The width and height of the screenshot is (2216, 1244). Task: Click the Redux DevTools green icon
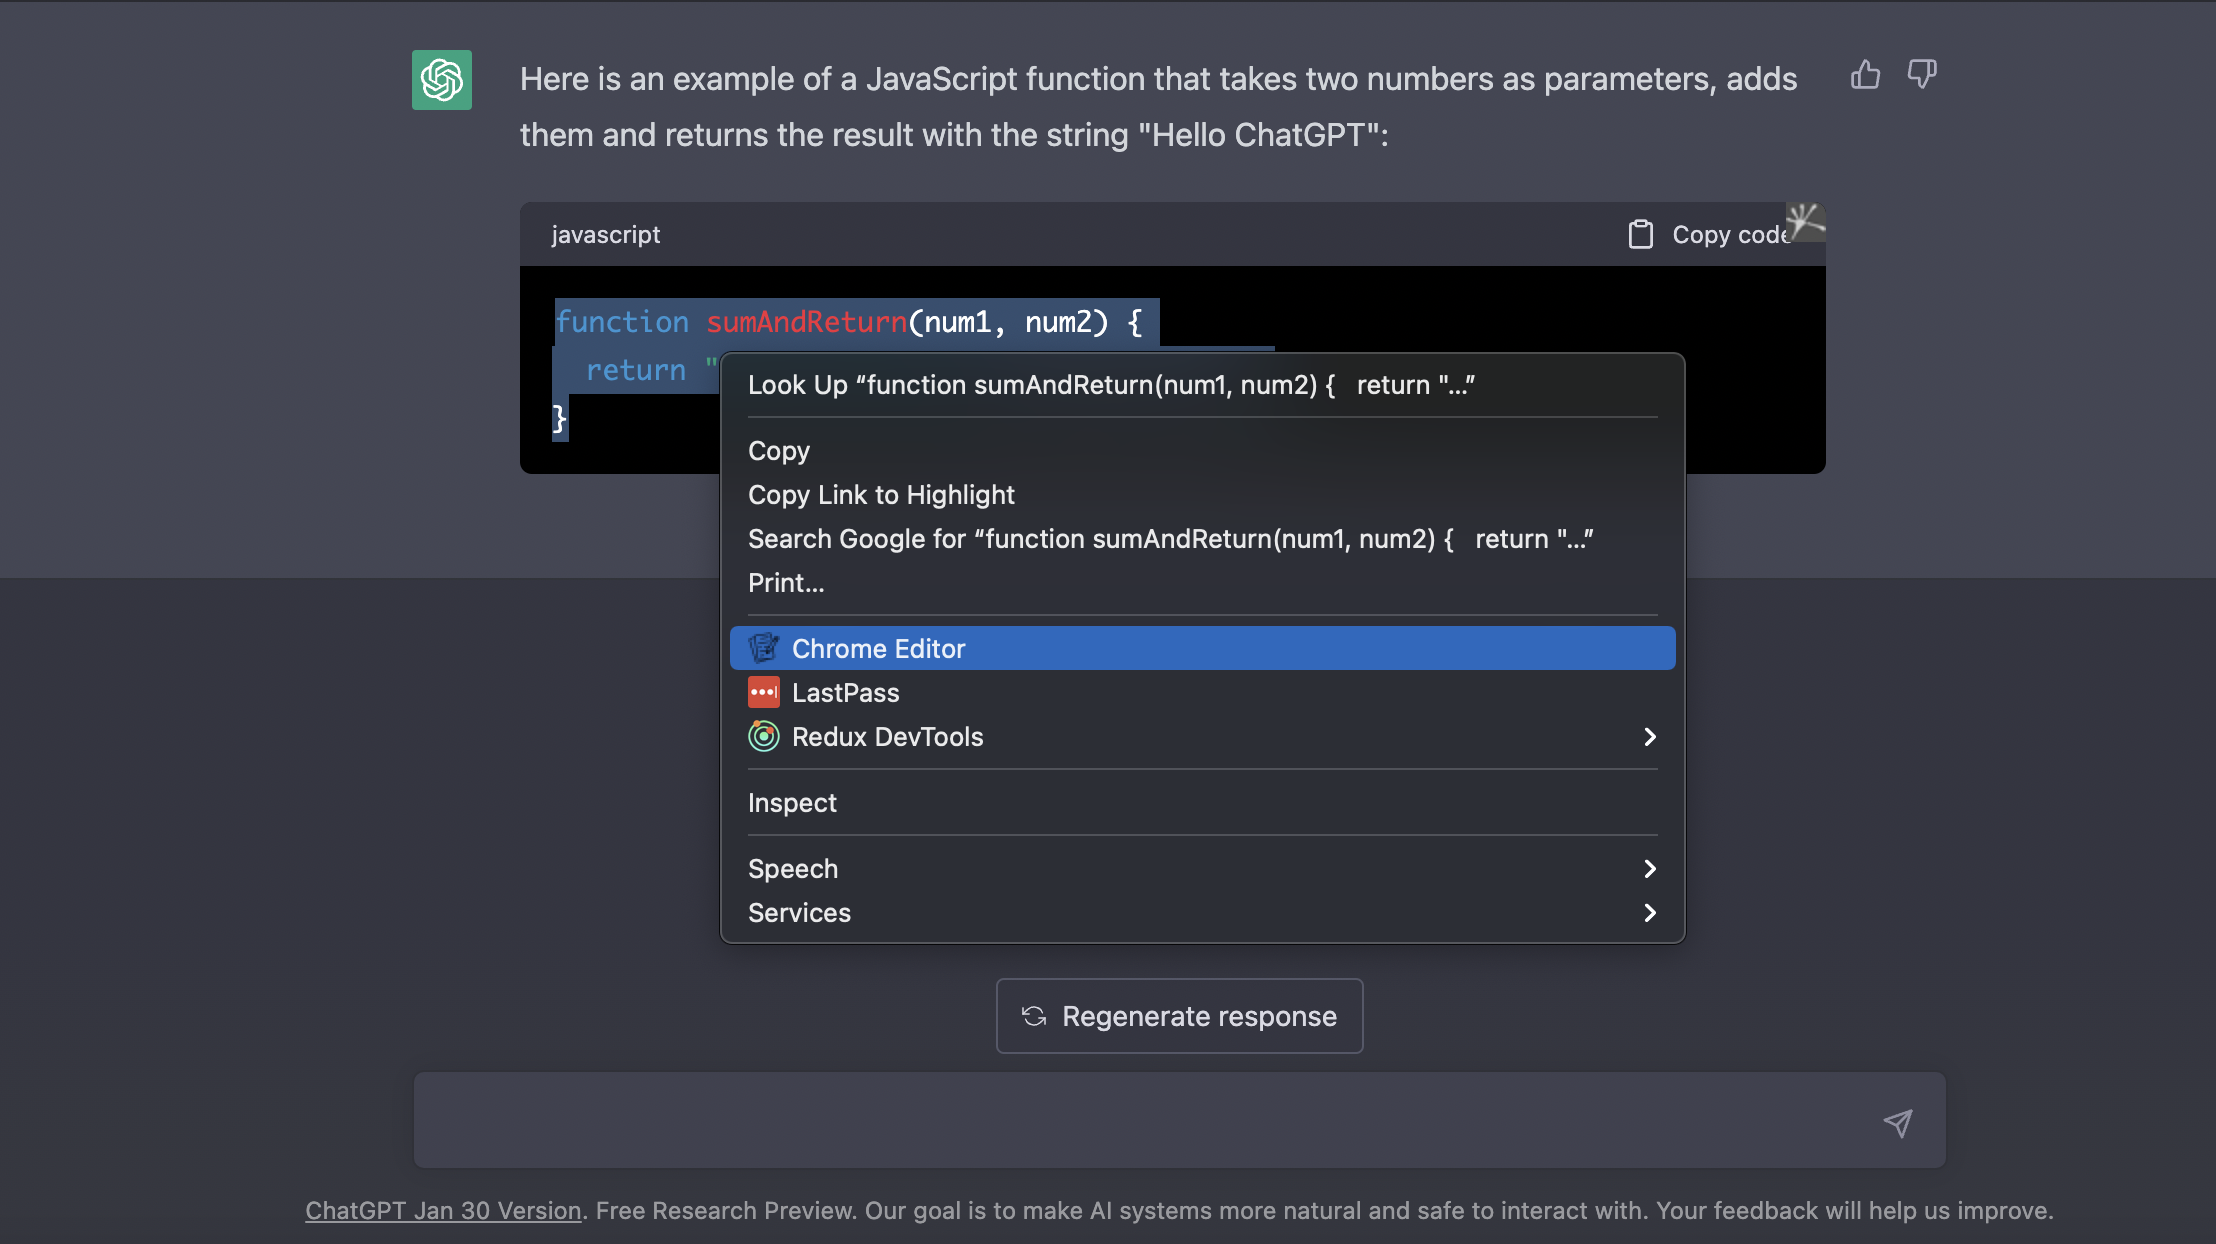[x=764, y=737]
